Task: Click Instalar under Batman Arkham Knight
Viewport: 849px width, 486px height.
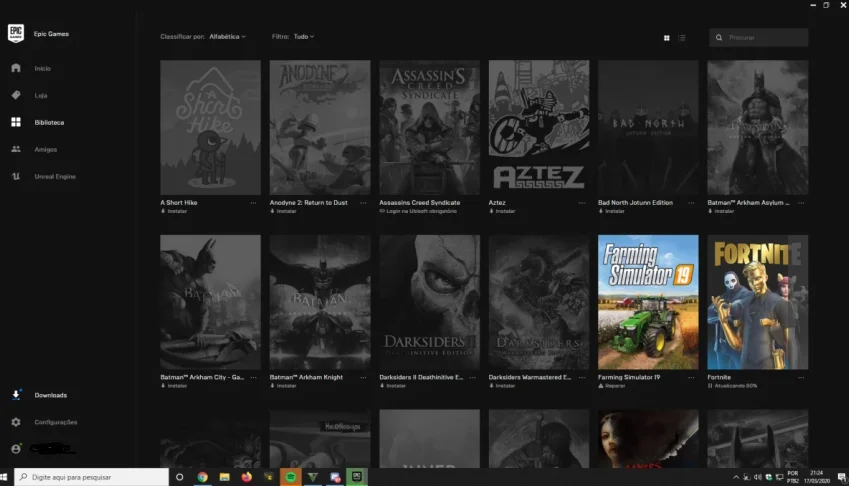Action: coord(283,386)
